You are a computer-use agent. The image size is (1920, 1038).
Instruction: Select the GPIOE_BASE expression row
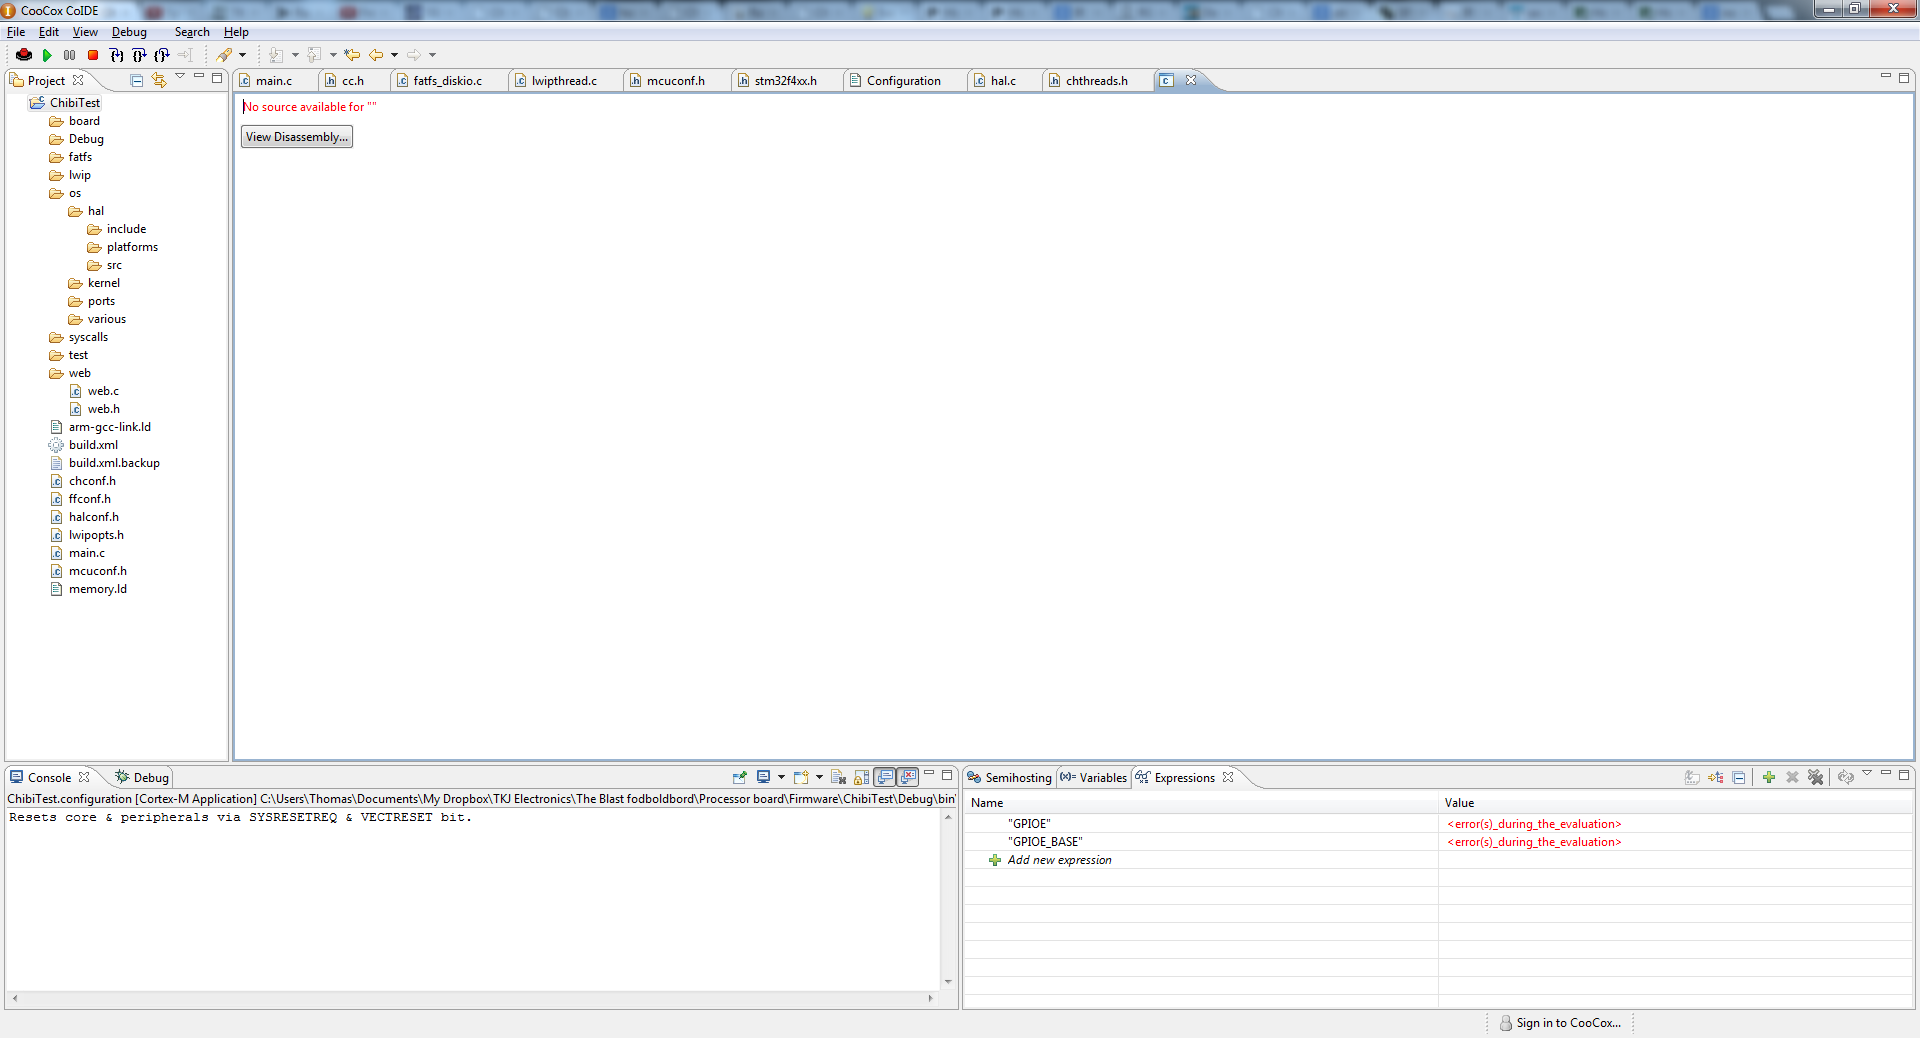(1438, 842)
